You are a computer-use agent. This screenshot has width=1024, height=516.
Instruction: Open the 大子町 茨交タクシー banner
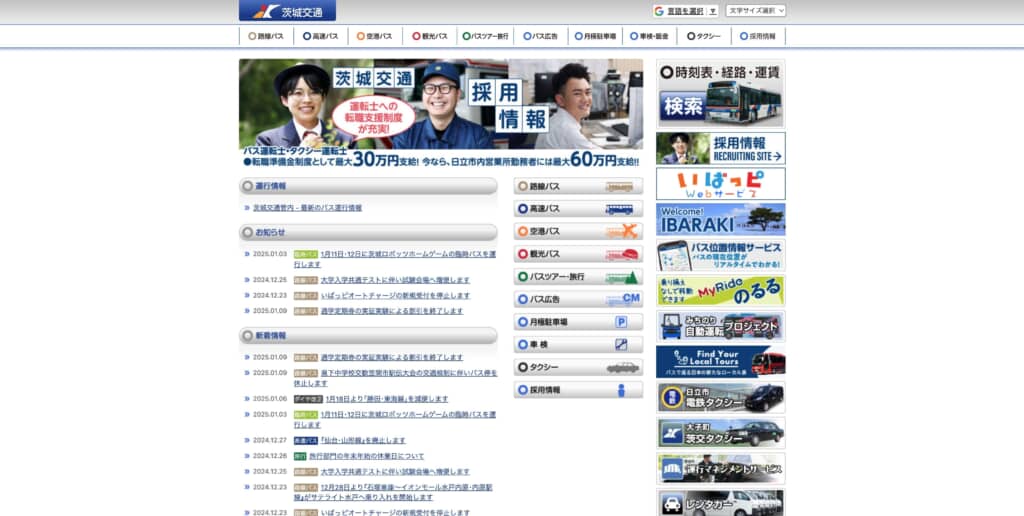[721, 433]
